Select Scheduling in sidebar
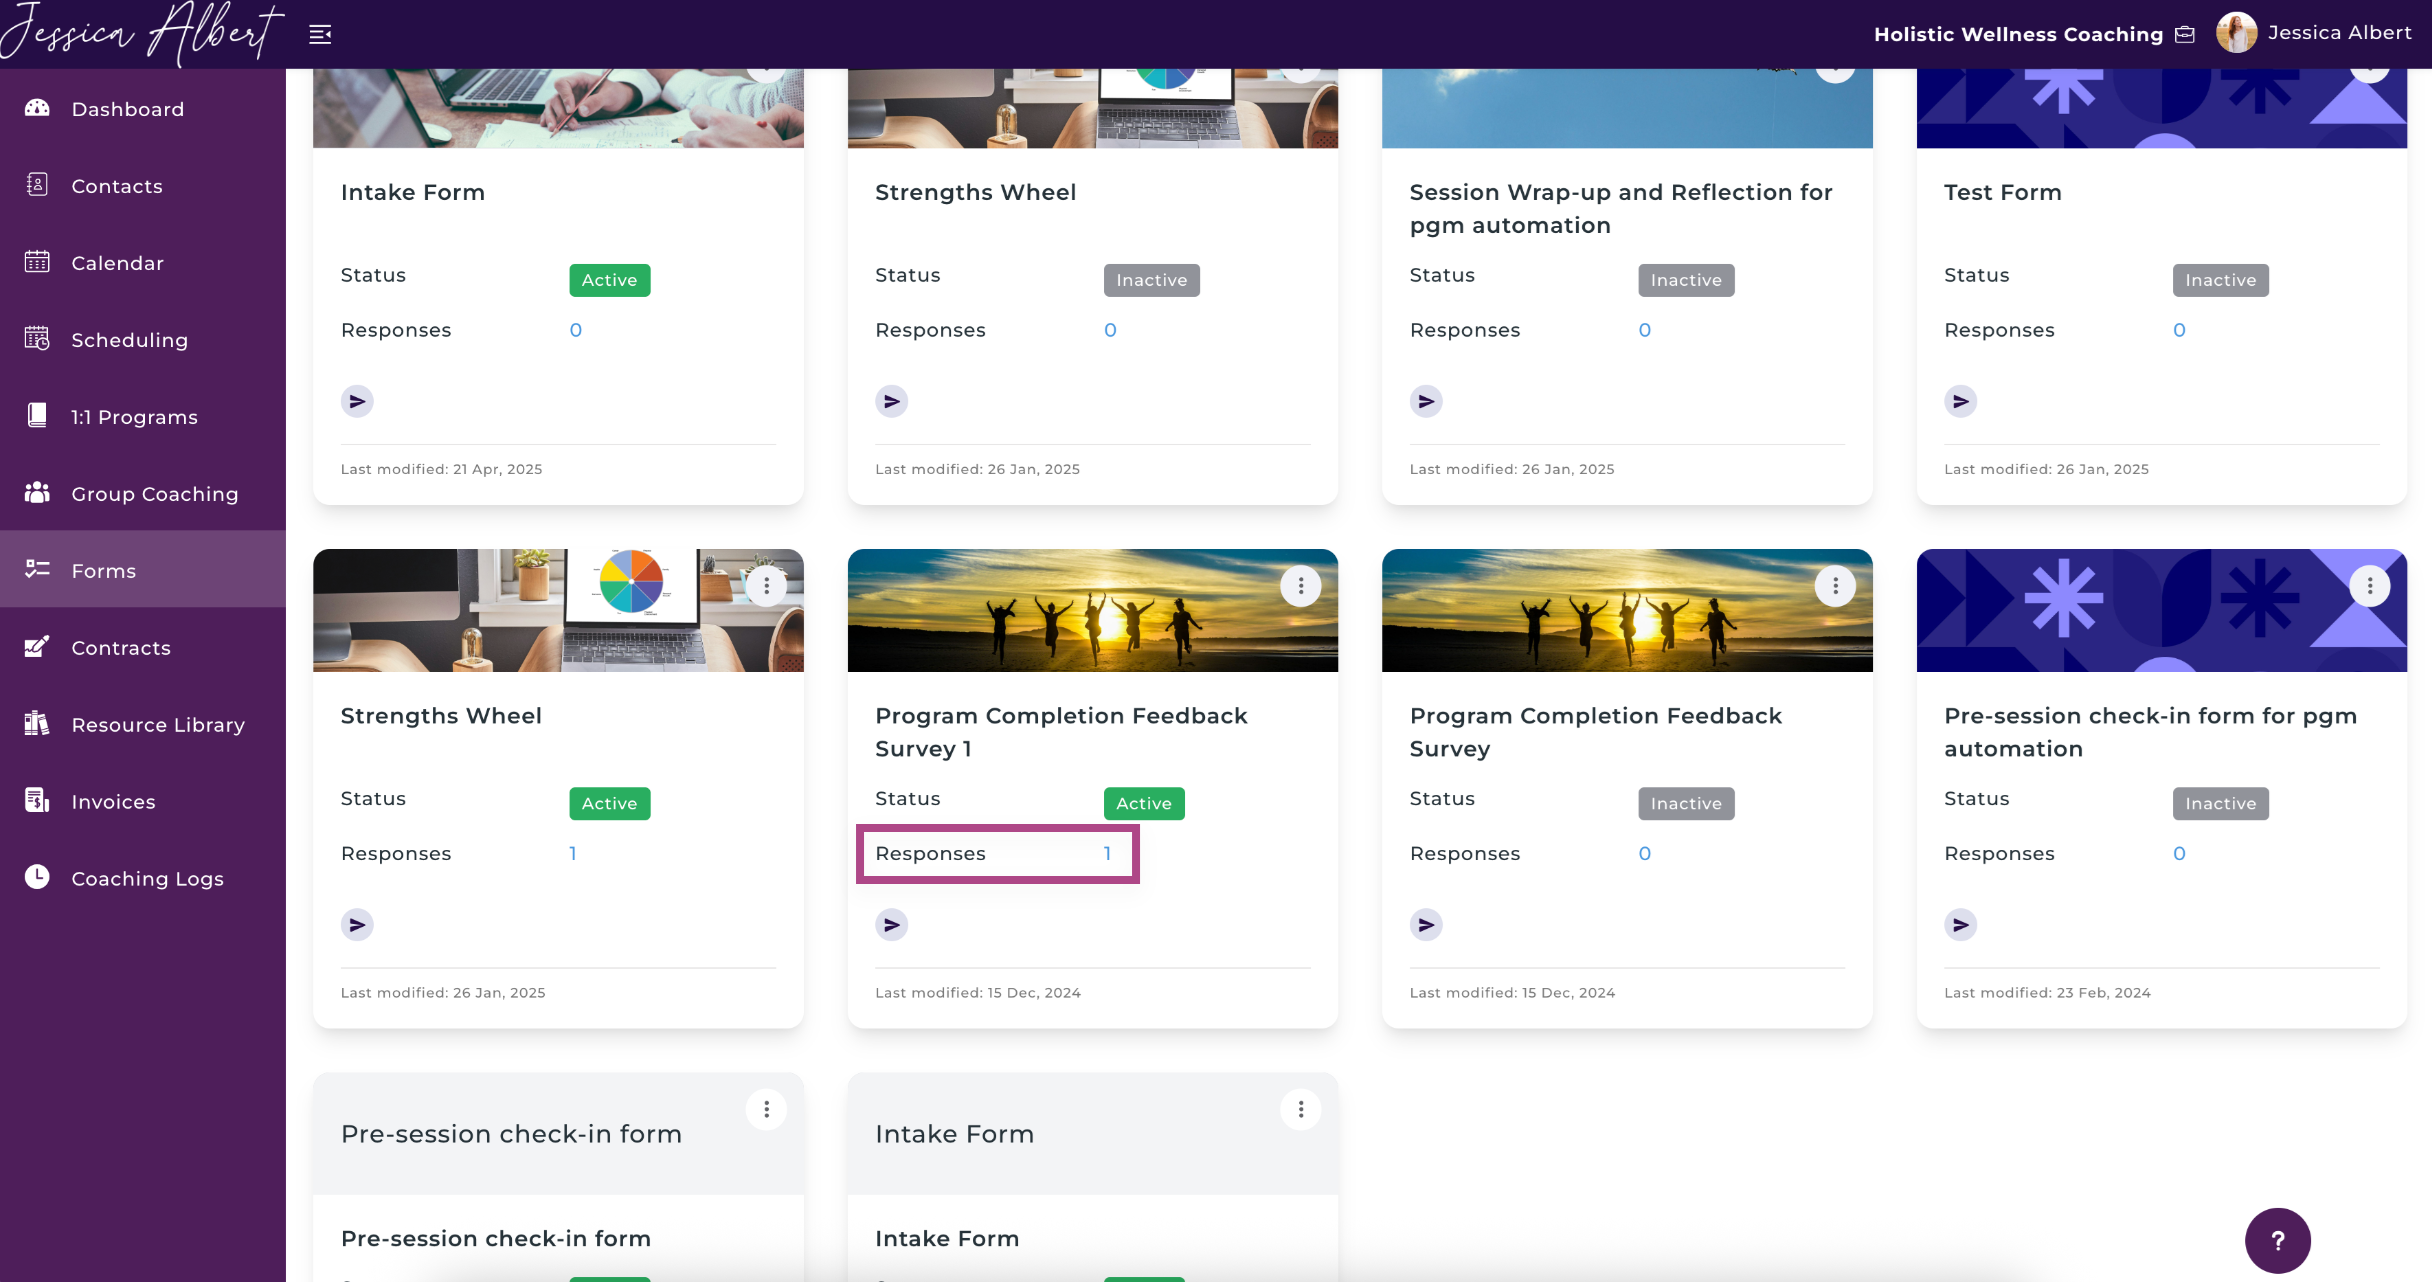 143,340
